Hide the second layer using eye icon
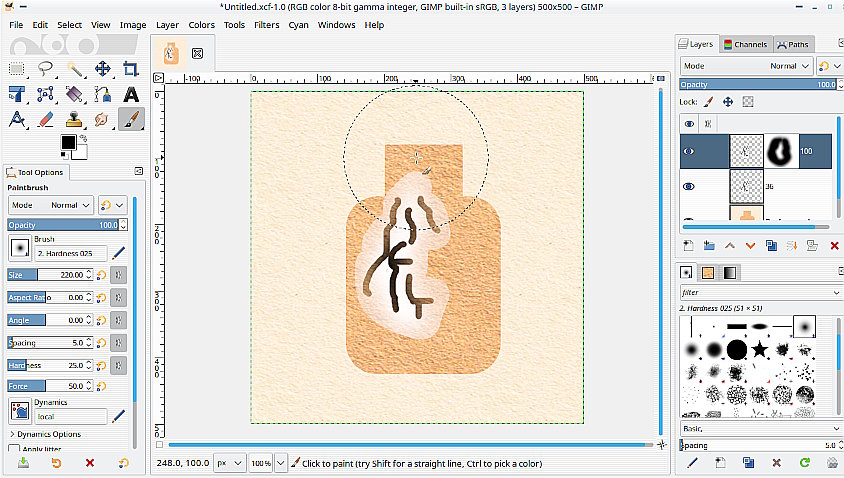 pos(689,186)
